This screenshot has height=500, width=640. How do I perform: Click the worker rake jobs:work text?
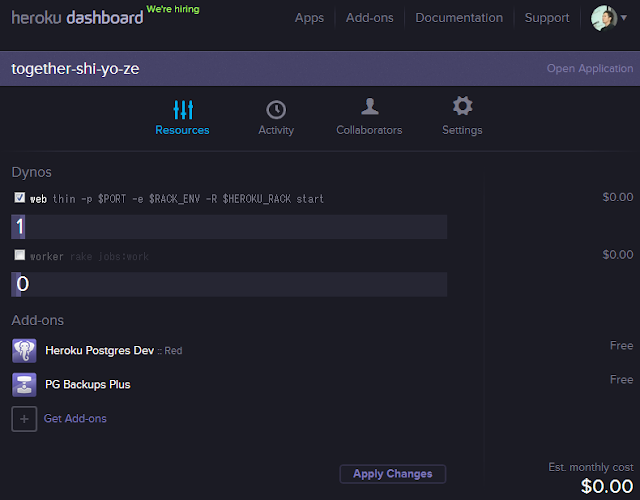pos(89,257)
